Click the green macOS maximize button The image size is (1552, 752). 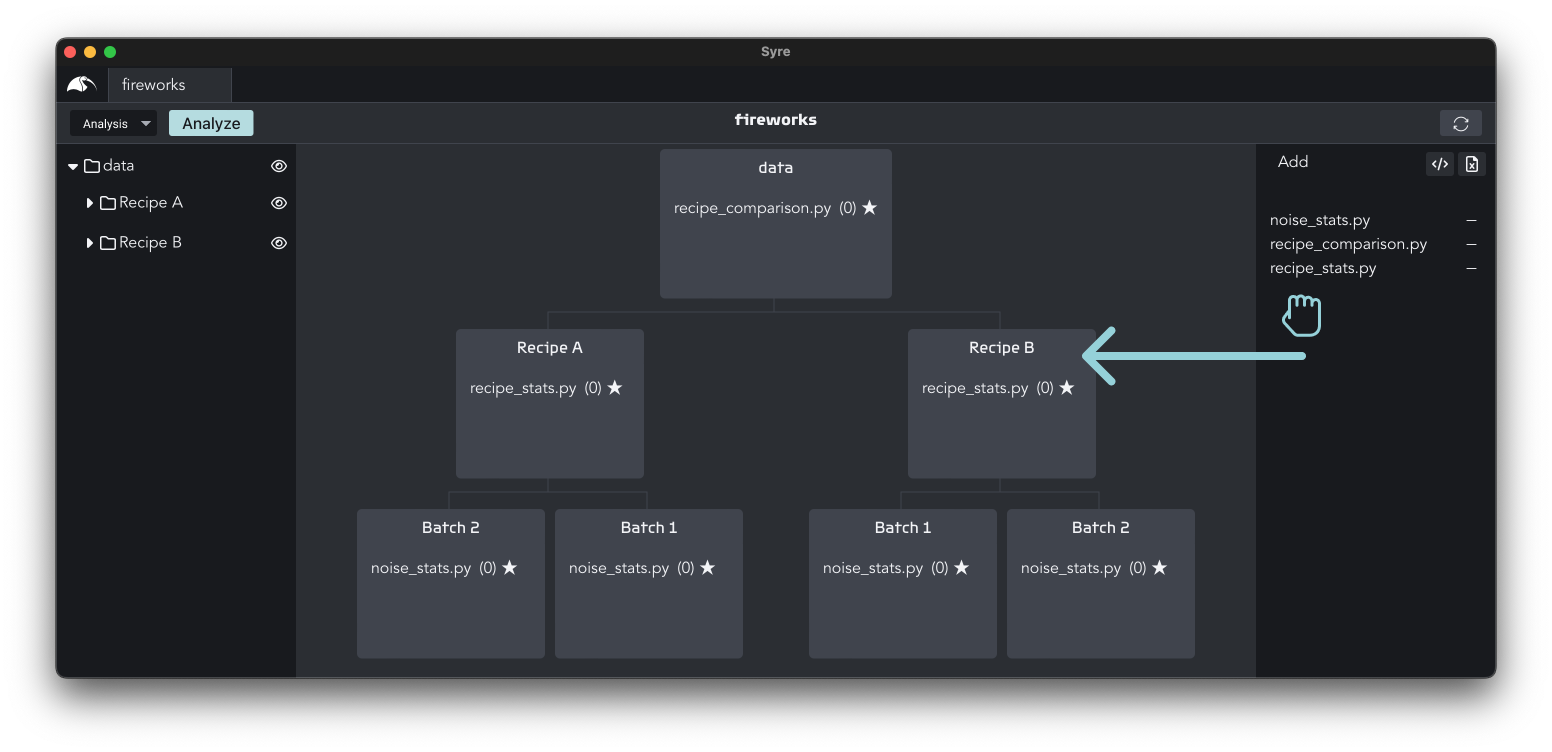[x=110, y=52]
